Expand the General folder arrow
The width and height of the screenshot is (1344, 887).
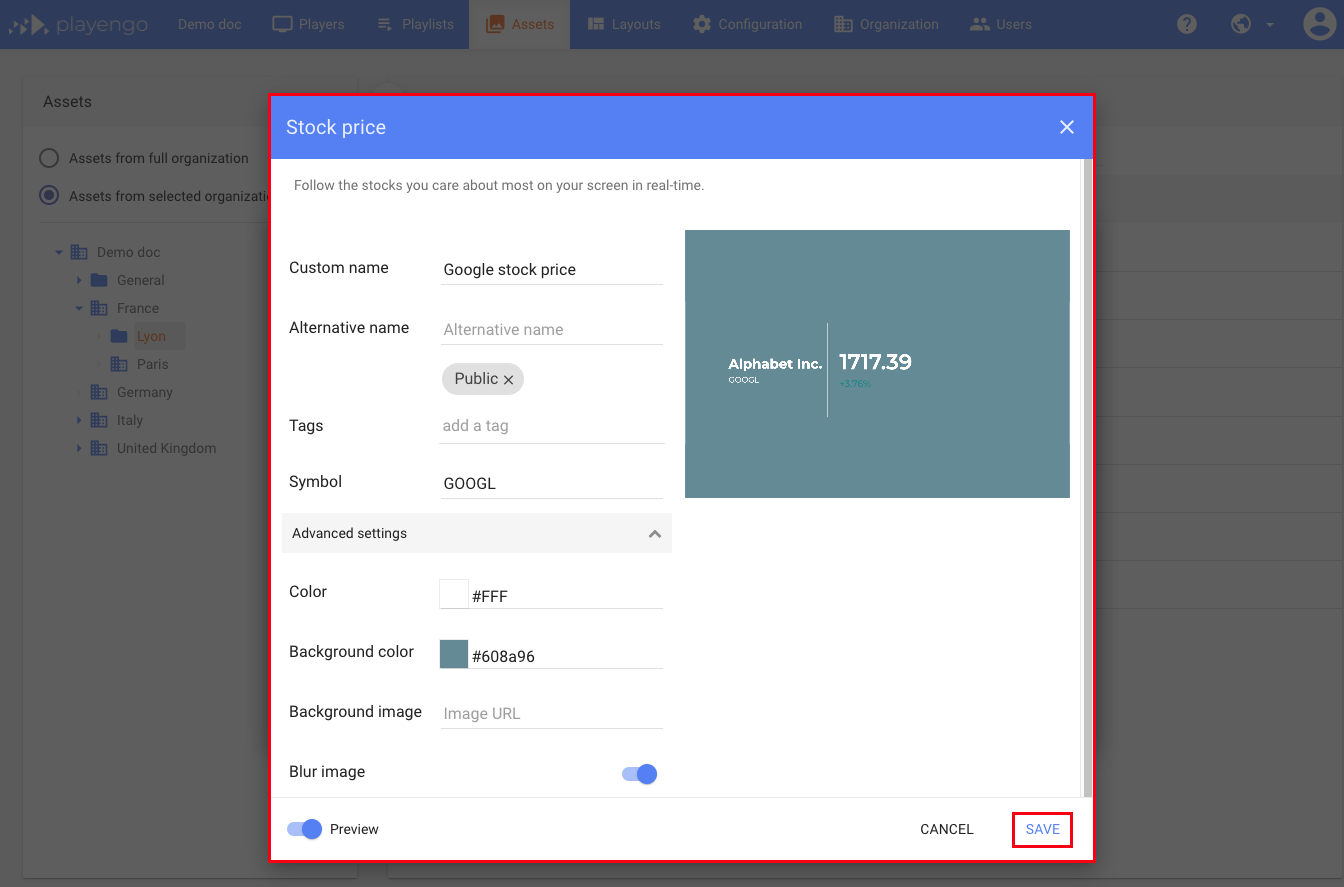(x=79, y=281)
